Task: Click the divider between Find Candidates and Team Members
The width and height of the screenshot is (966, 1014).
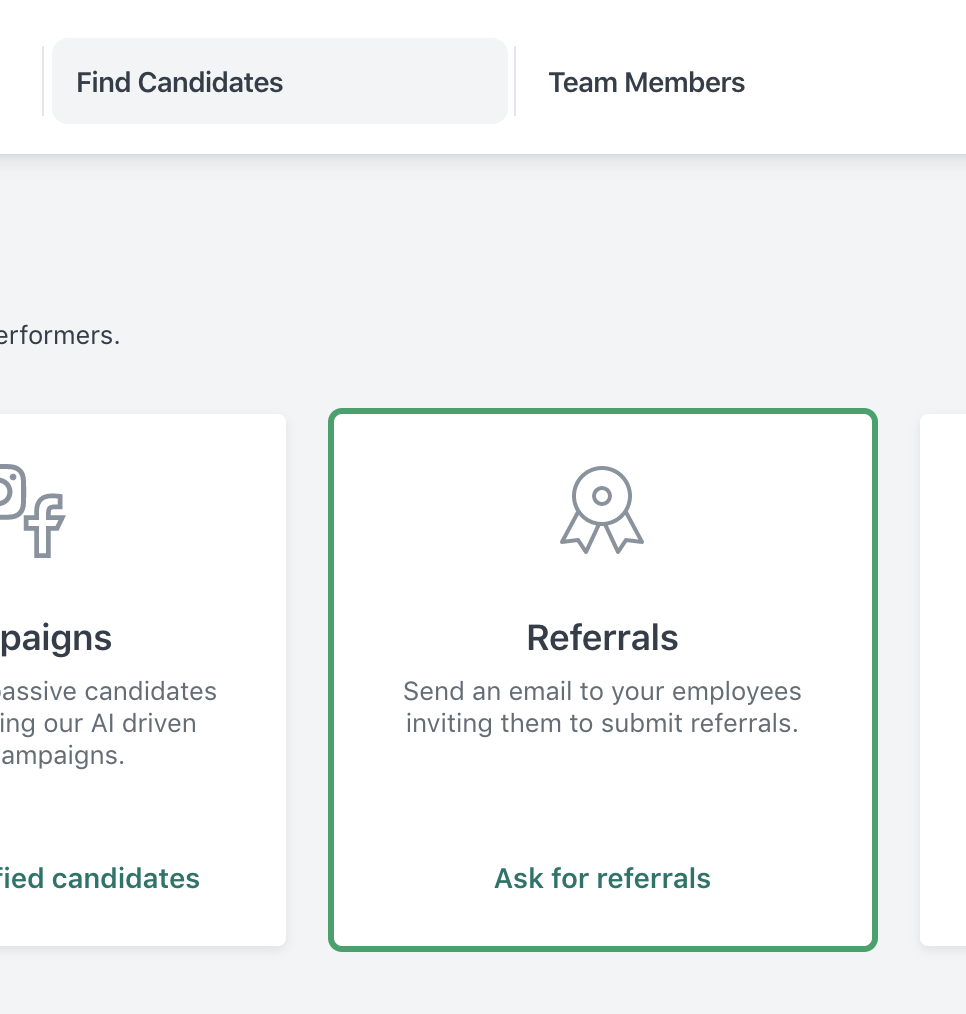Action: pos(515,81)
